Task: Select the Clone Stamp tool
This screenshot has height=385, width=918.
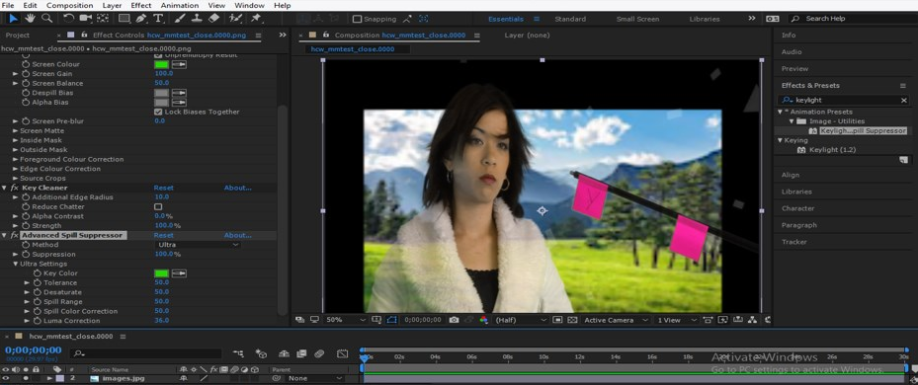Action: click(x=197, y=19)
